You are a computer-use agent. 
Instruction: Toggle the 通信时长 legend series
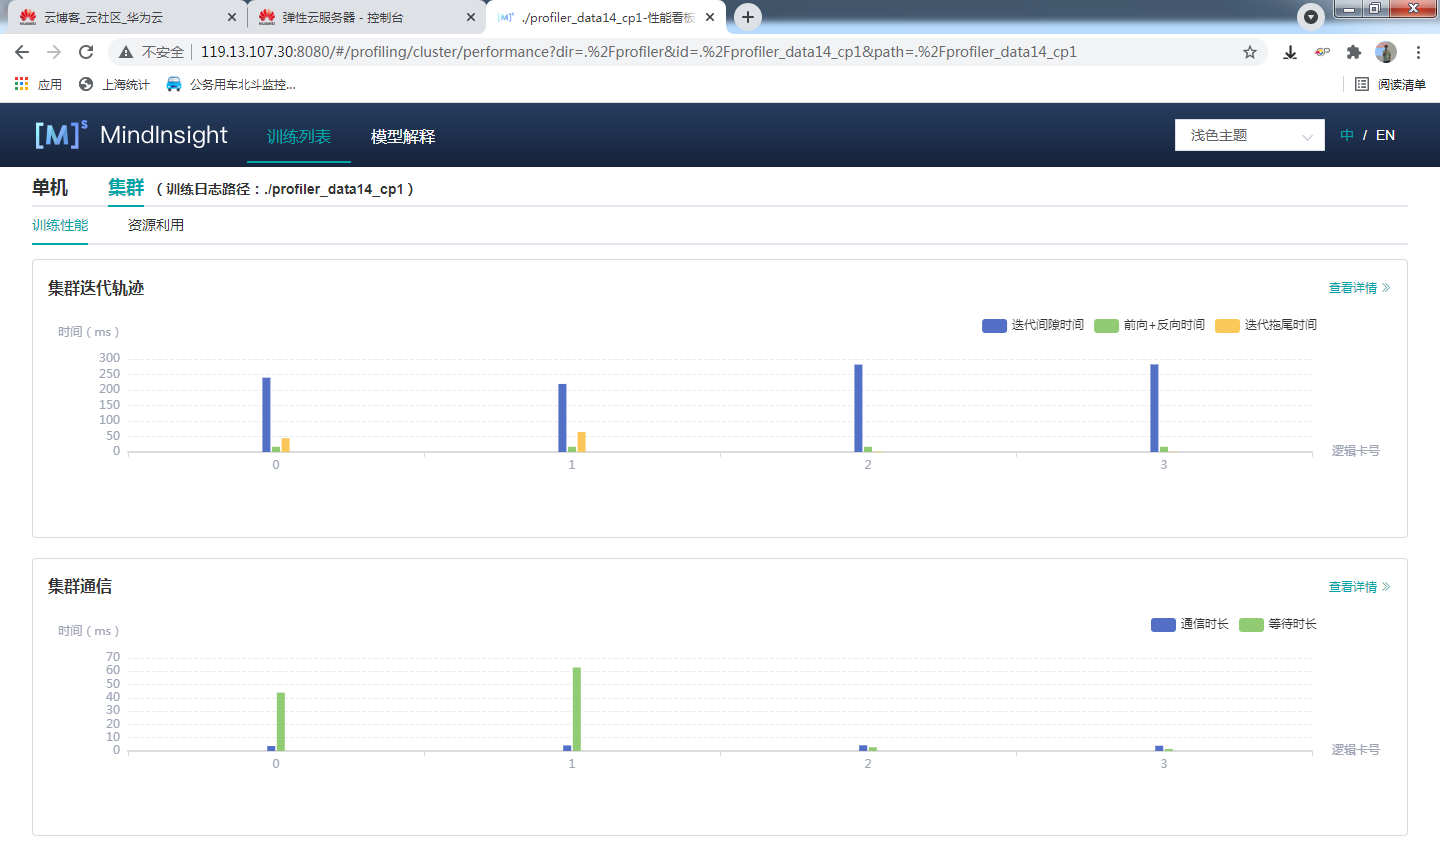coord(1190,624)
